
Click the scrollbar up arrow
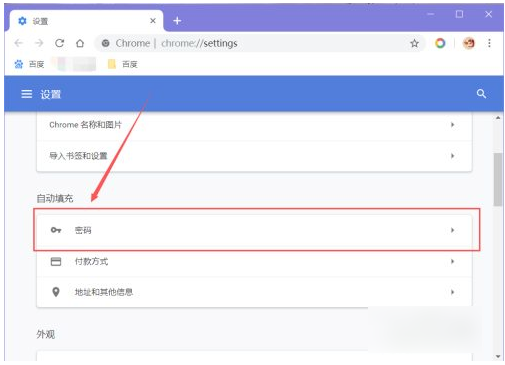[x=498, y=118]
